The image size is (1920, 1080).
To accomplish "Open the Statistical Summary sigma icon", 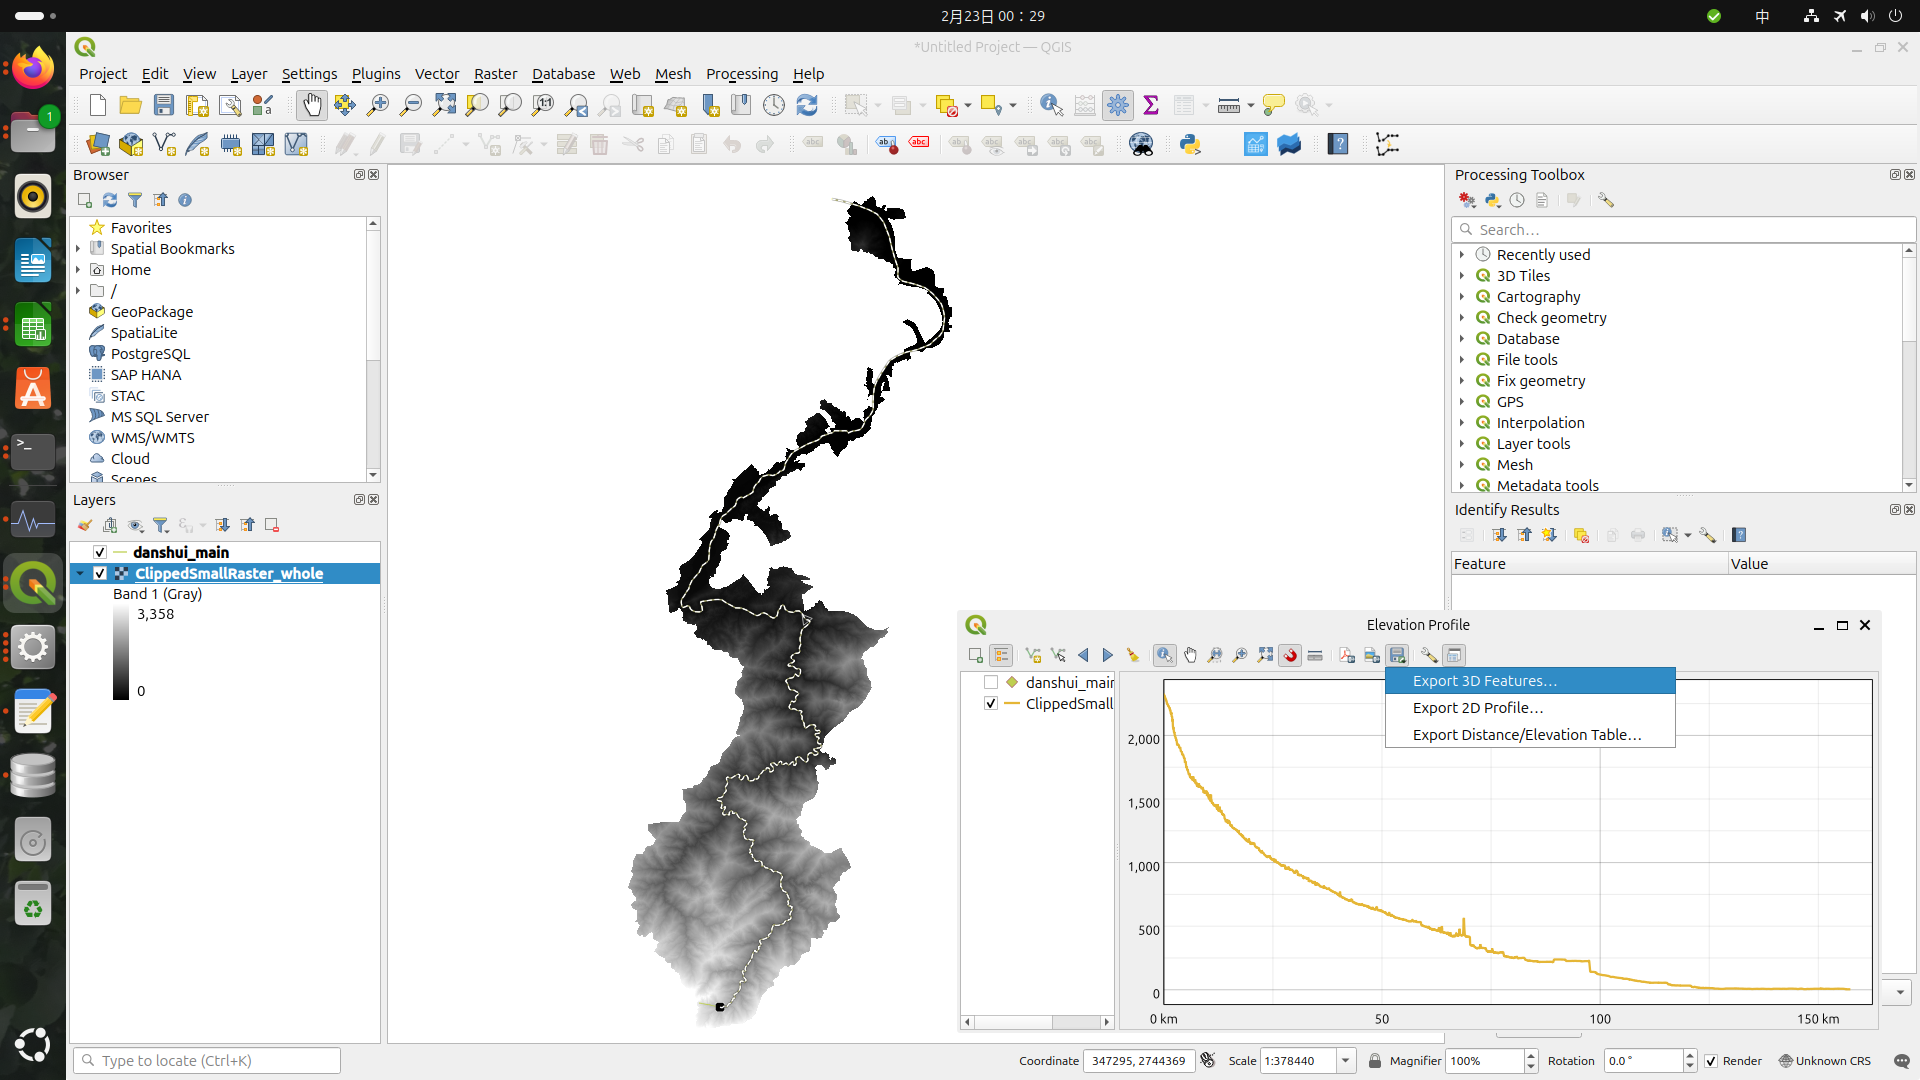I will 1151,105.
